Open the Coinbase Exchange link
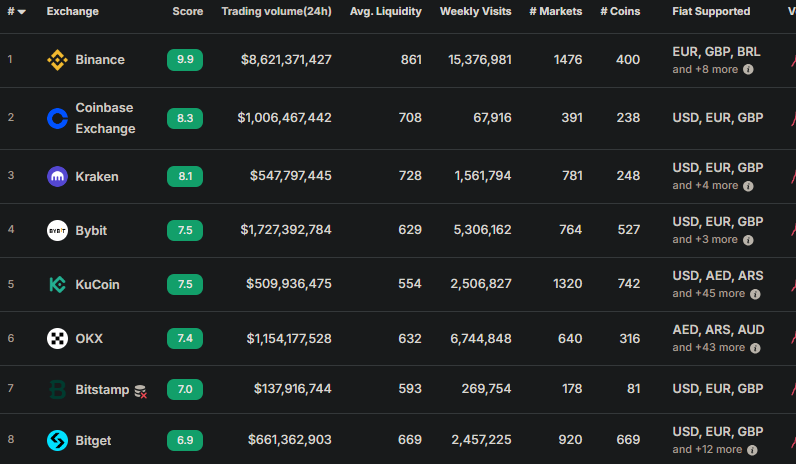Viewport: 796px width, 464px height. coord(105,118)
